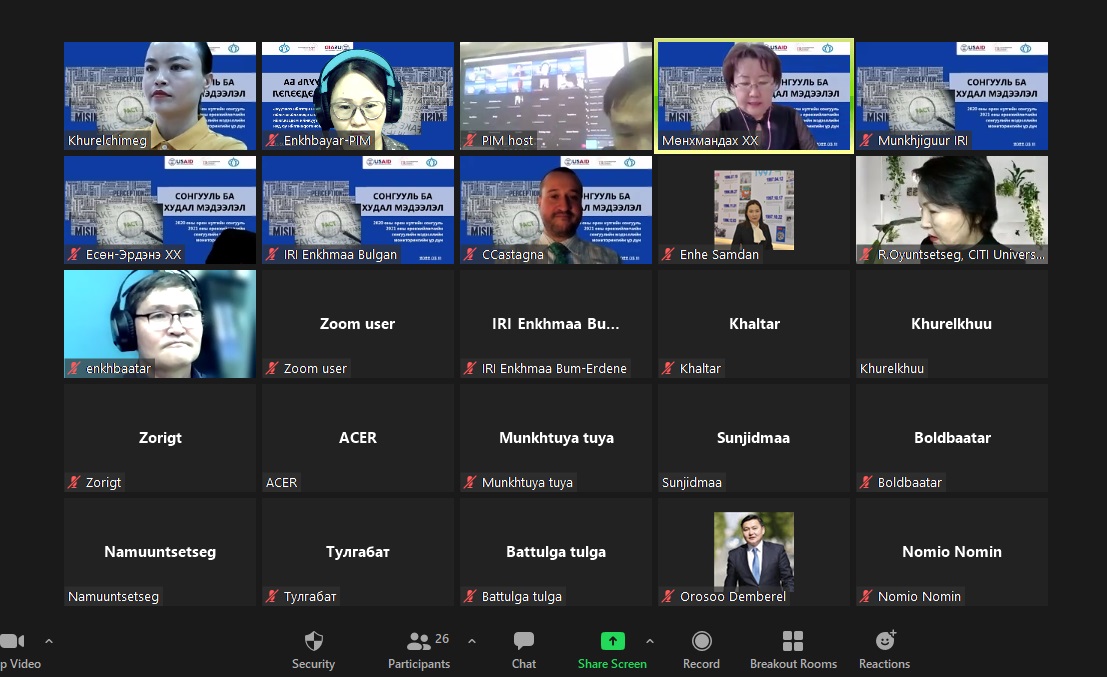
Task: Expand the Share Screen options arrow
Action: point(650,641)
